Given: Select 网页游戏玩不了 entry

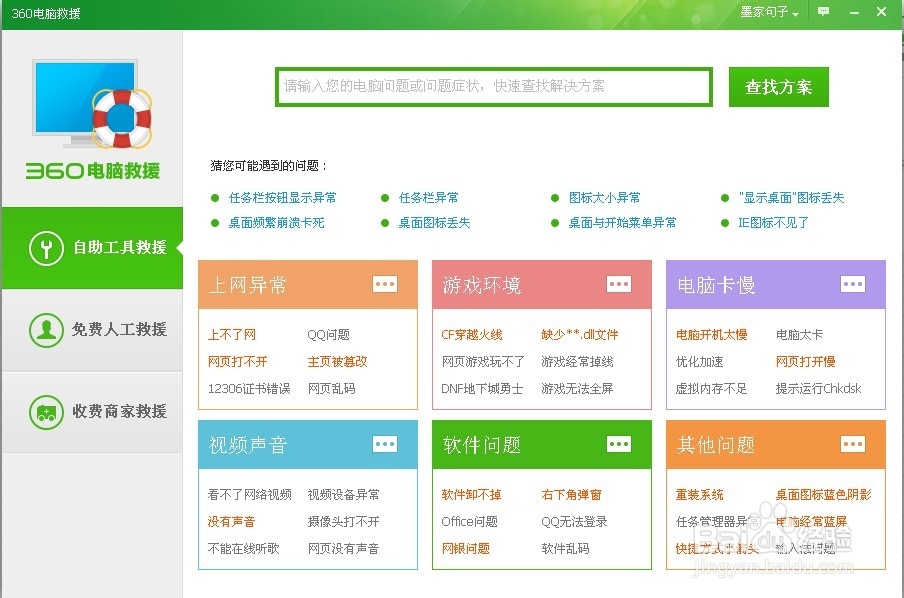Looking at the screenshot, I should click(x=483, y=362).
